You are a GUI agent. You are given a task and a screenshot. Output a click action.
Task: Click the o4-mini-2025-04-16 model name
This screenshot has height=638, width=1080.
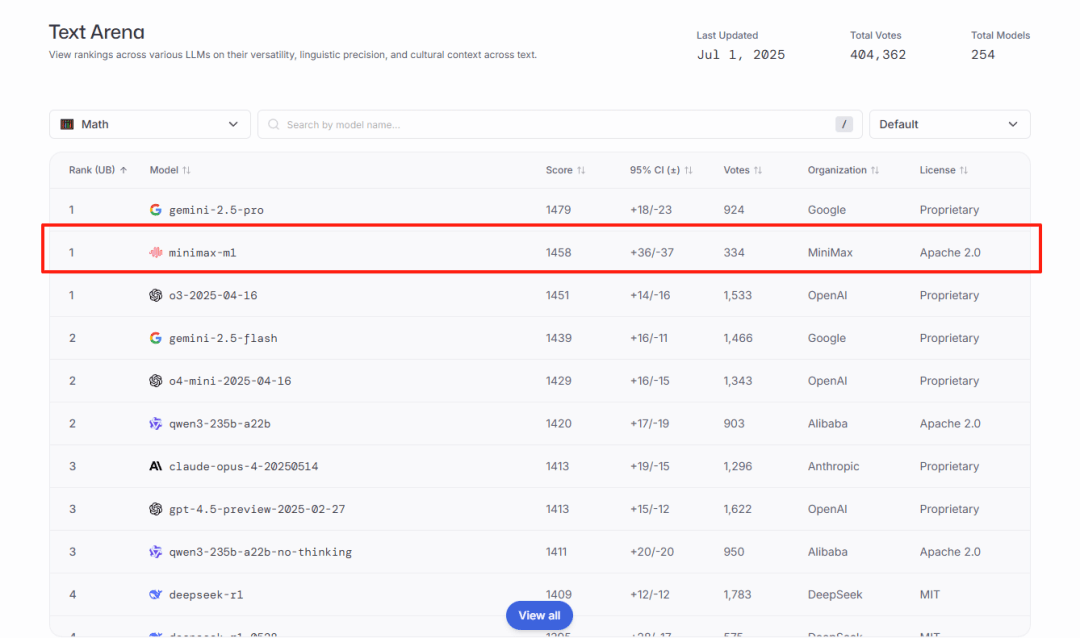pos(230,381)
